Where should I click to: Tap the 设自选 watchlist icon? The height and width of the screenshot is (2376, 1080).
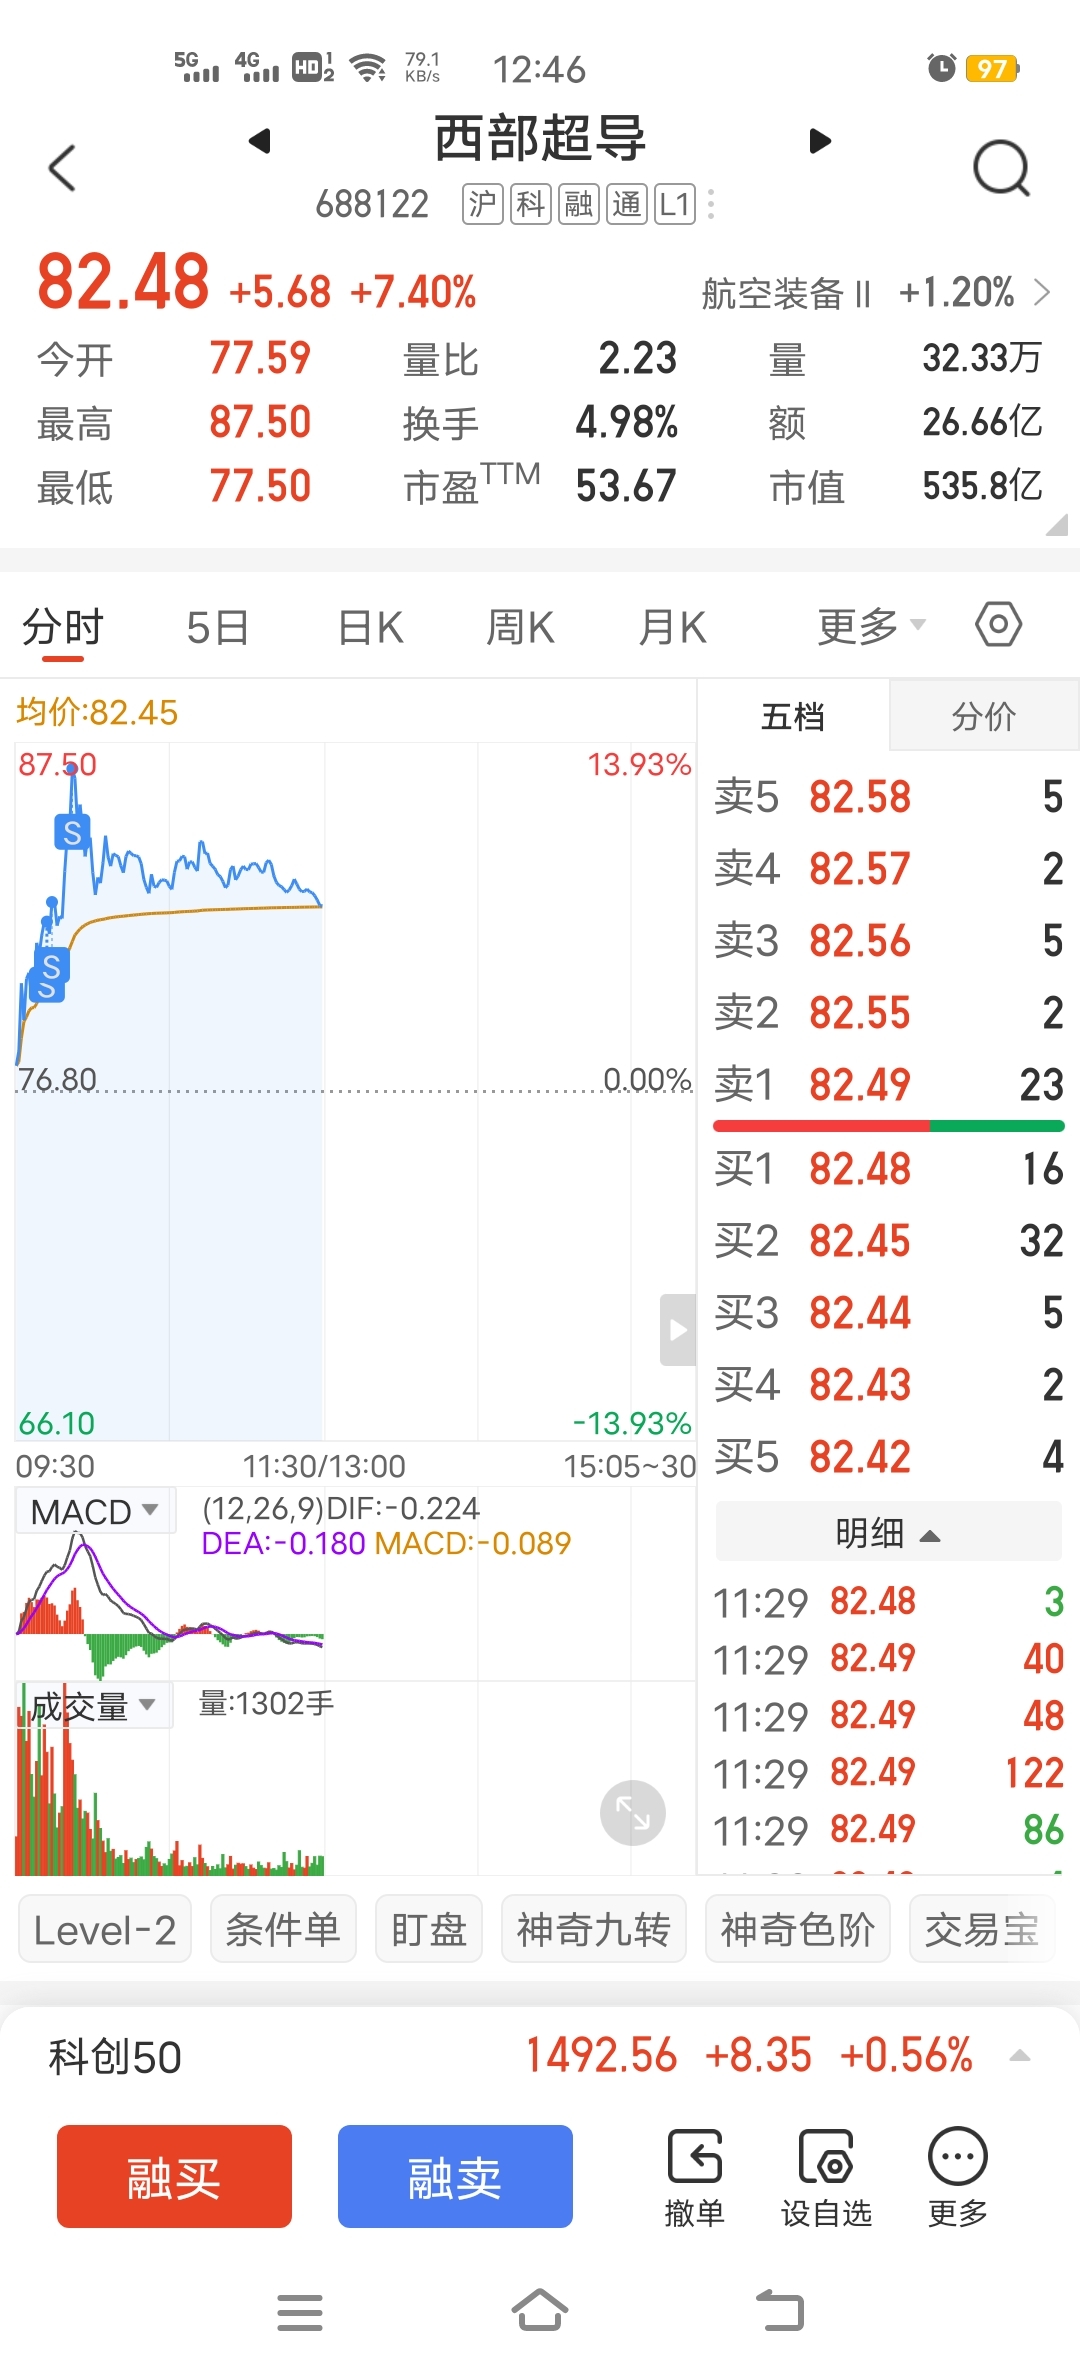click(x=826, y=2178)
